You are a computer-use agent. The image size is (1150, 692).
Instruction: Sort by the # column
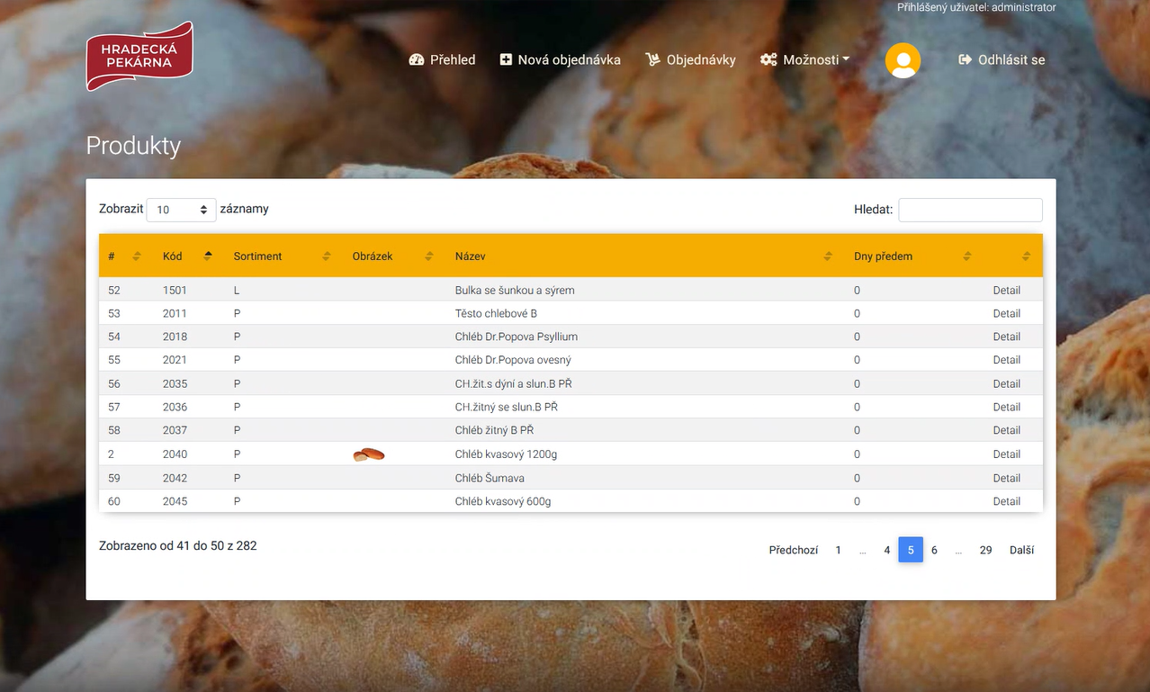point(124,256)
